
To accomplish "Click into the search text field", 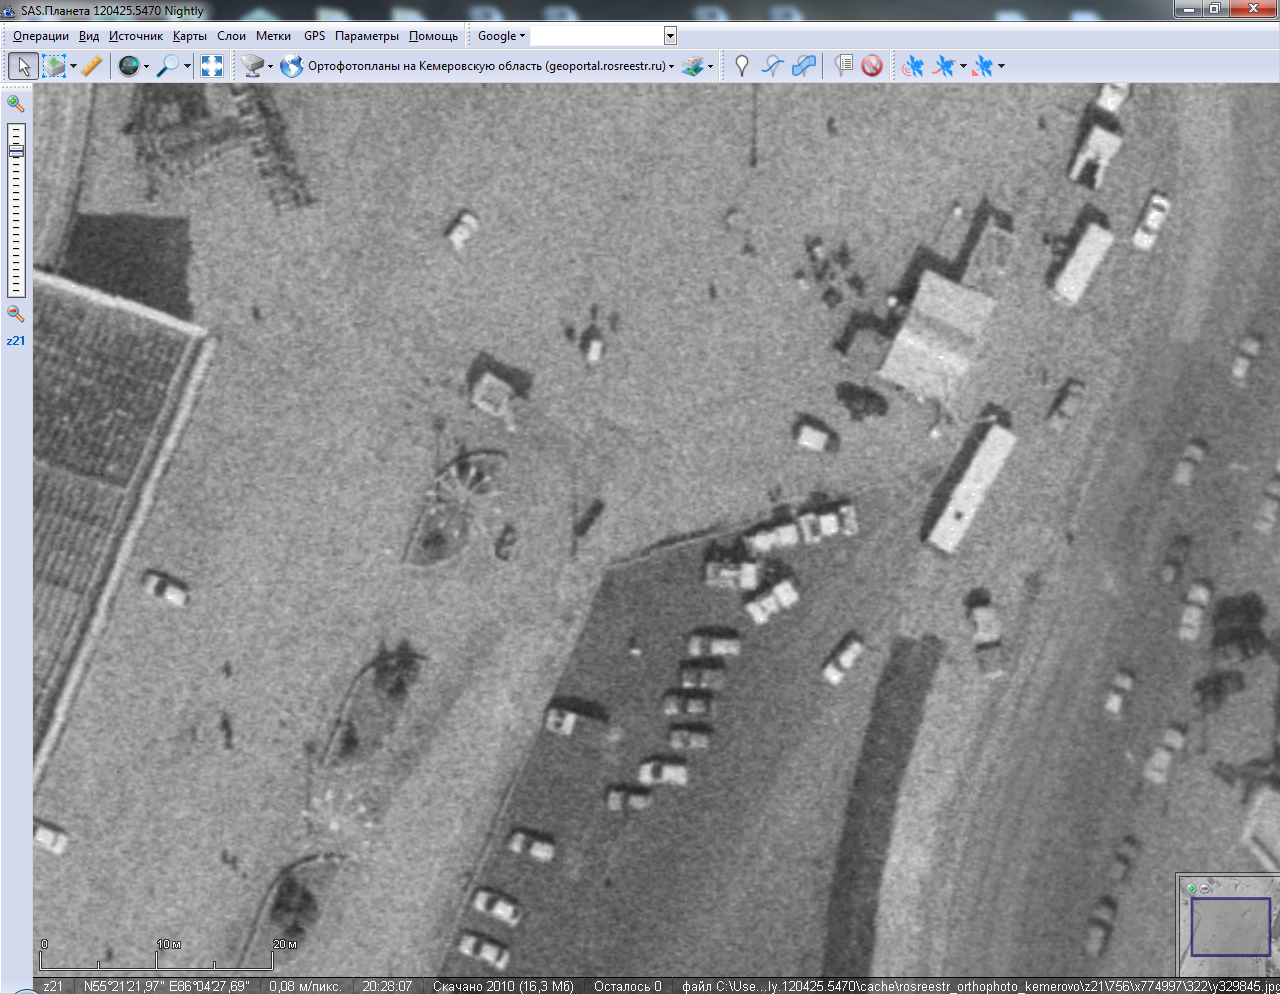I will click(x=597, y=36).
